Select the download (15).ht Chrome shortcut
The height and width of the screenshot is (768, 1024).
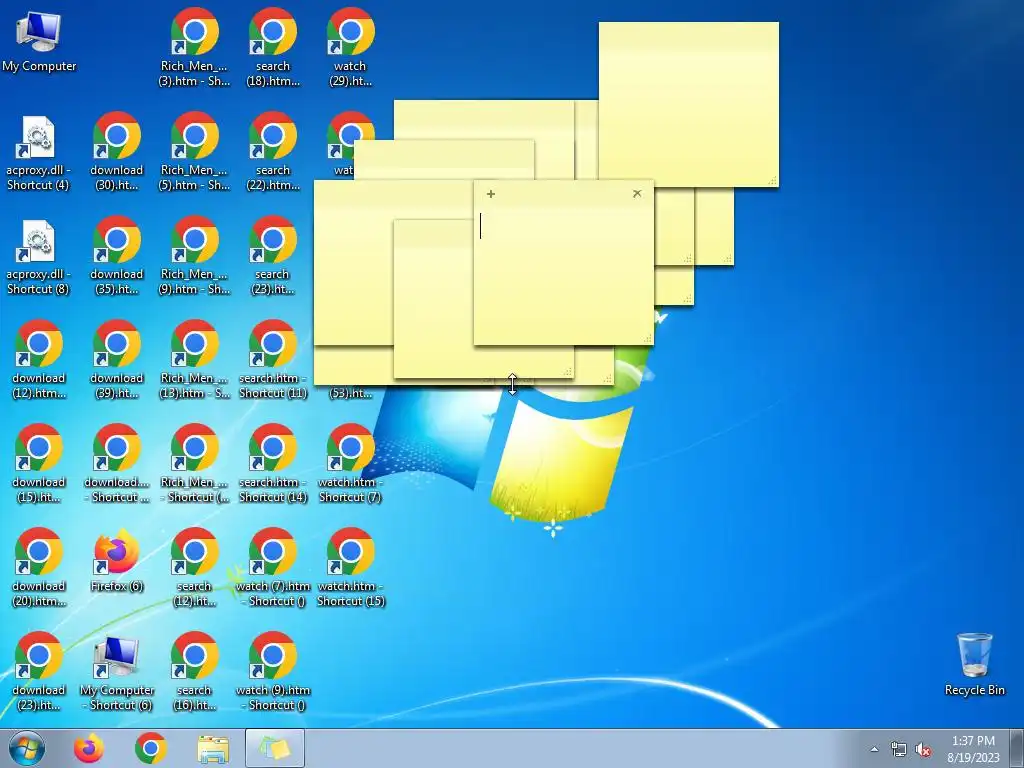click(39, 464)
